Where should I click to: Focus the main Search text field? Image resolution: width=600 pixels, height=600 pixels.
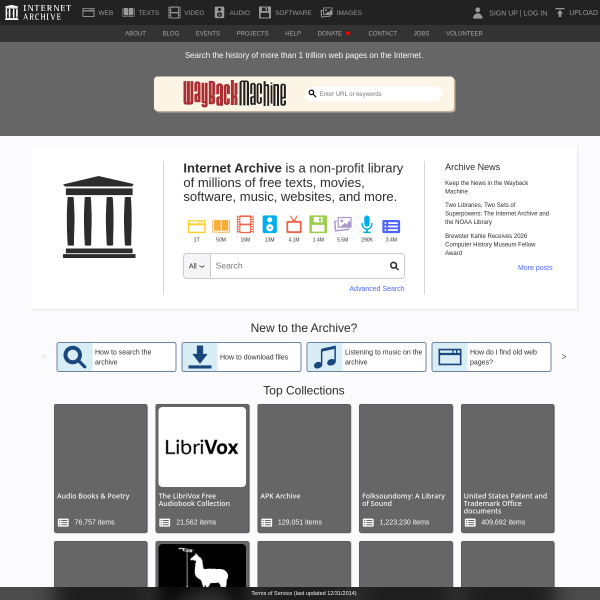(300, 266)
